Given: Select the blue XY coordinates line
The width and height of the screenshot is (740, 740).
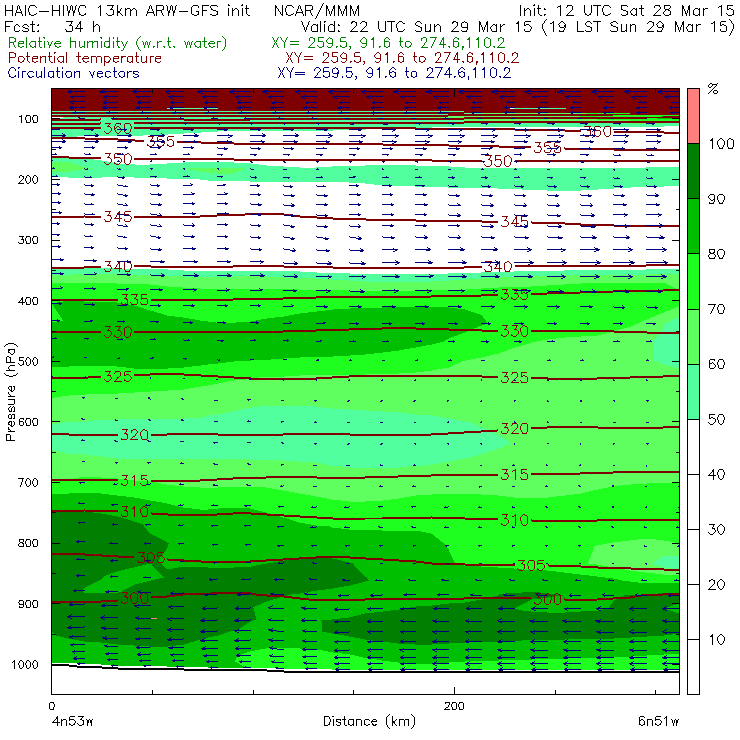Looking at the screenshot, I should (394, 73).
